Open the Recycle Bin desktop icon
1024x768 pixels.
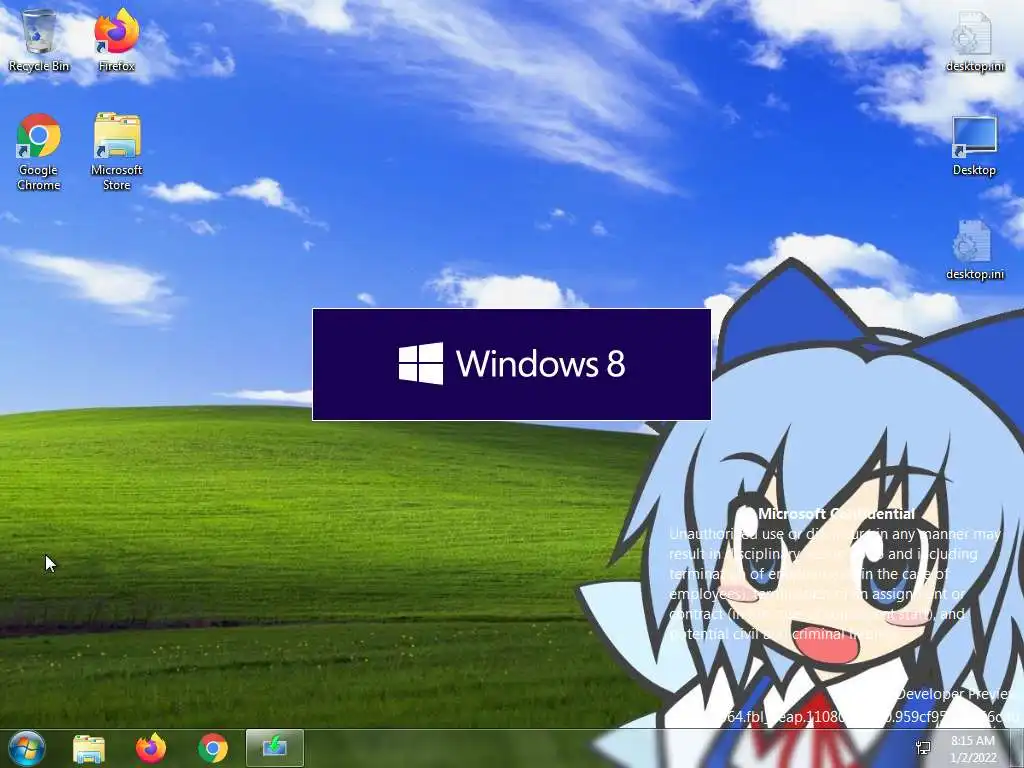39,40
